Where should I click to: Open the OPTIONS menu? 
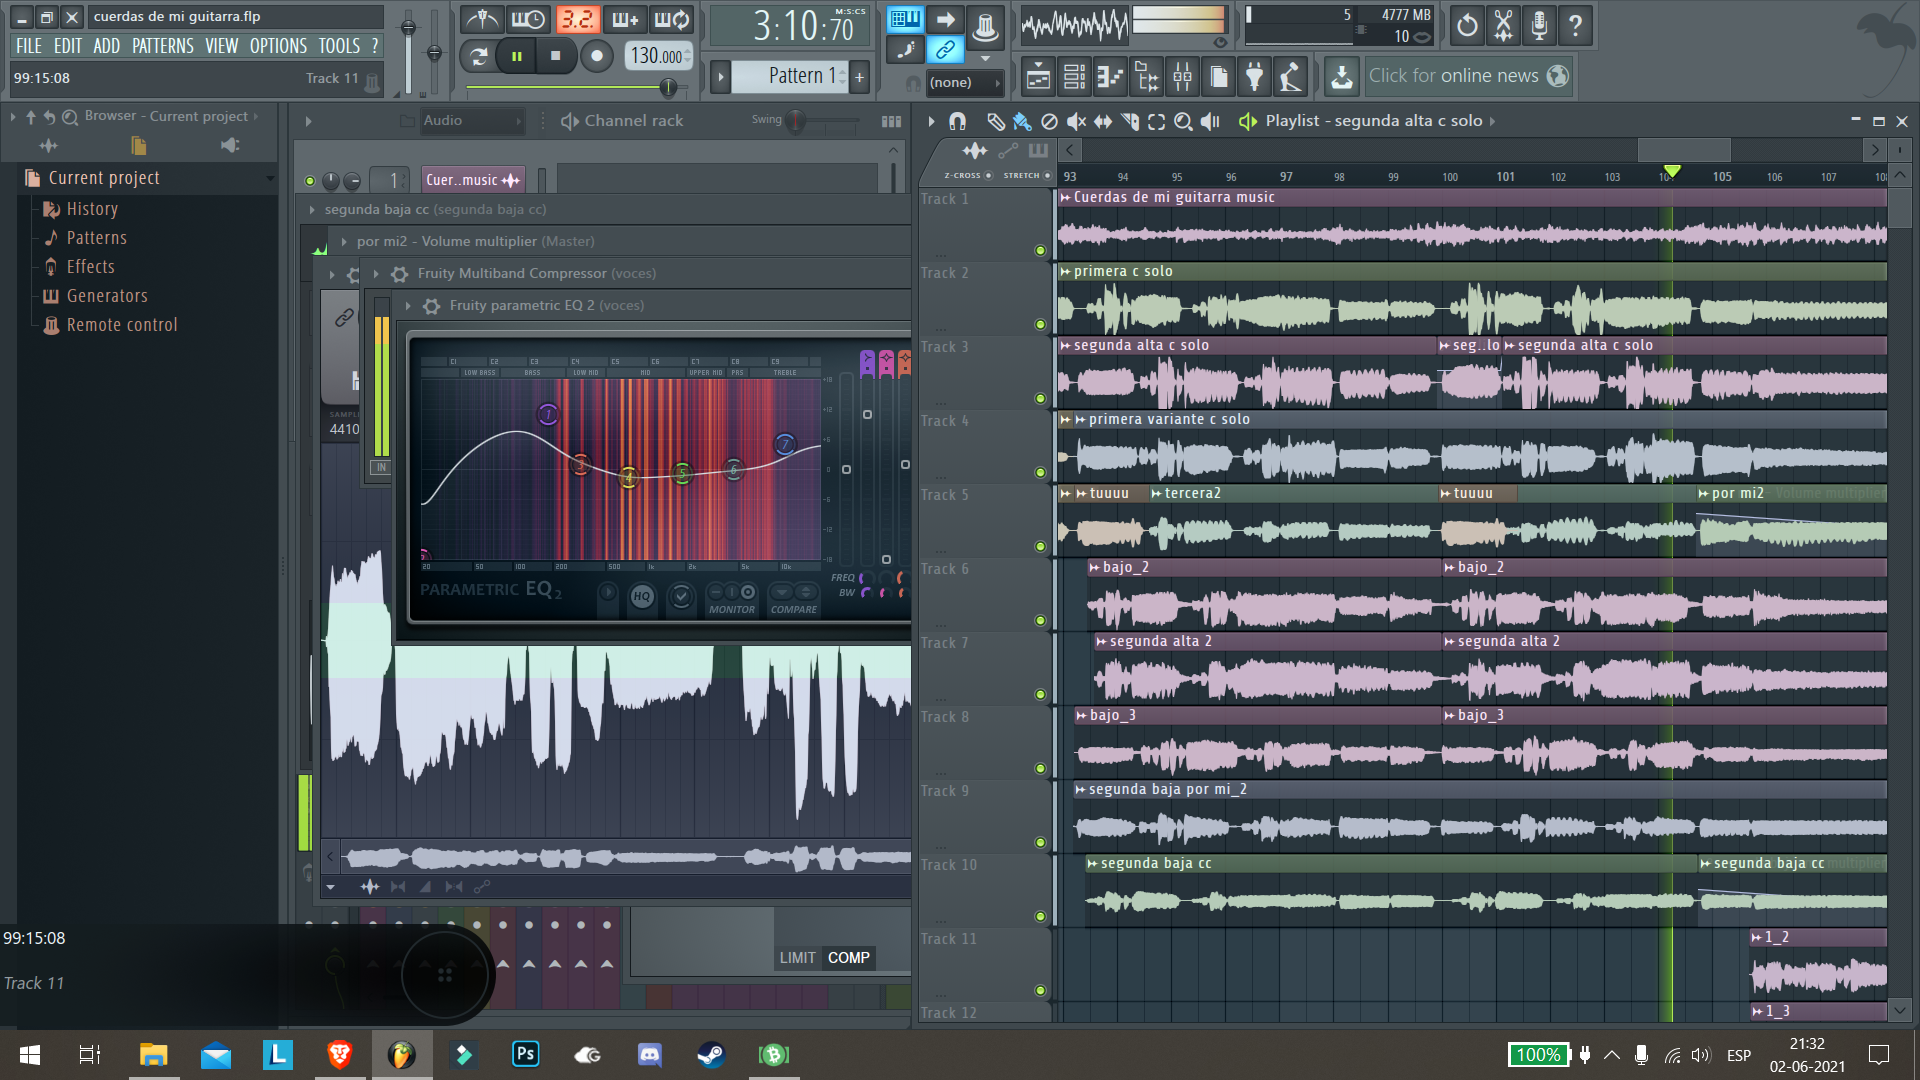point(279,46)
